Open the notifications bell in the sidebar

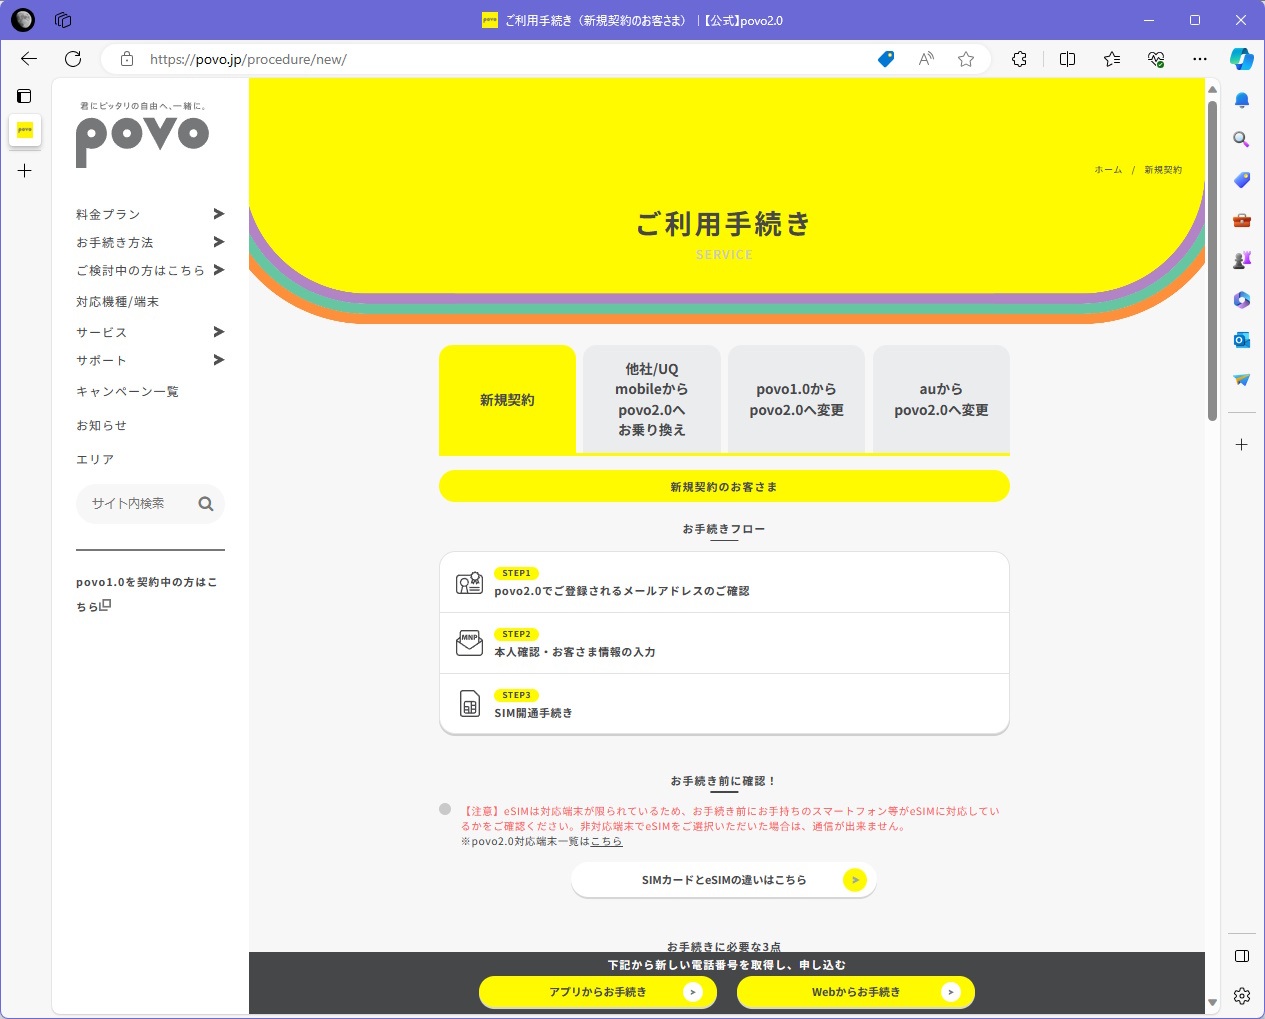click(x=1241, y=99)
